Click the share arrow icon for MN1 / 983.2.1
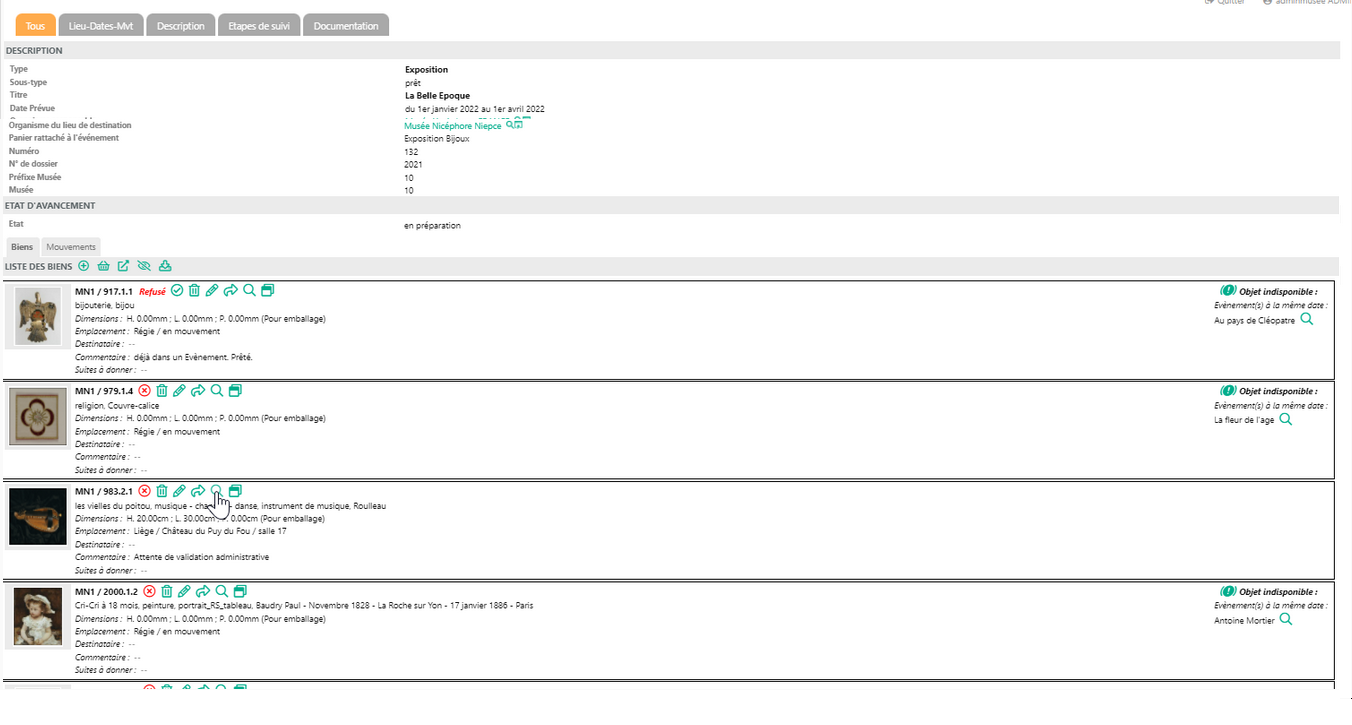Screen dimensions: 1352x725 [198, 491]
